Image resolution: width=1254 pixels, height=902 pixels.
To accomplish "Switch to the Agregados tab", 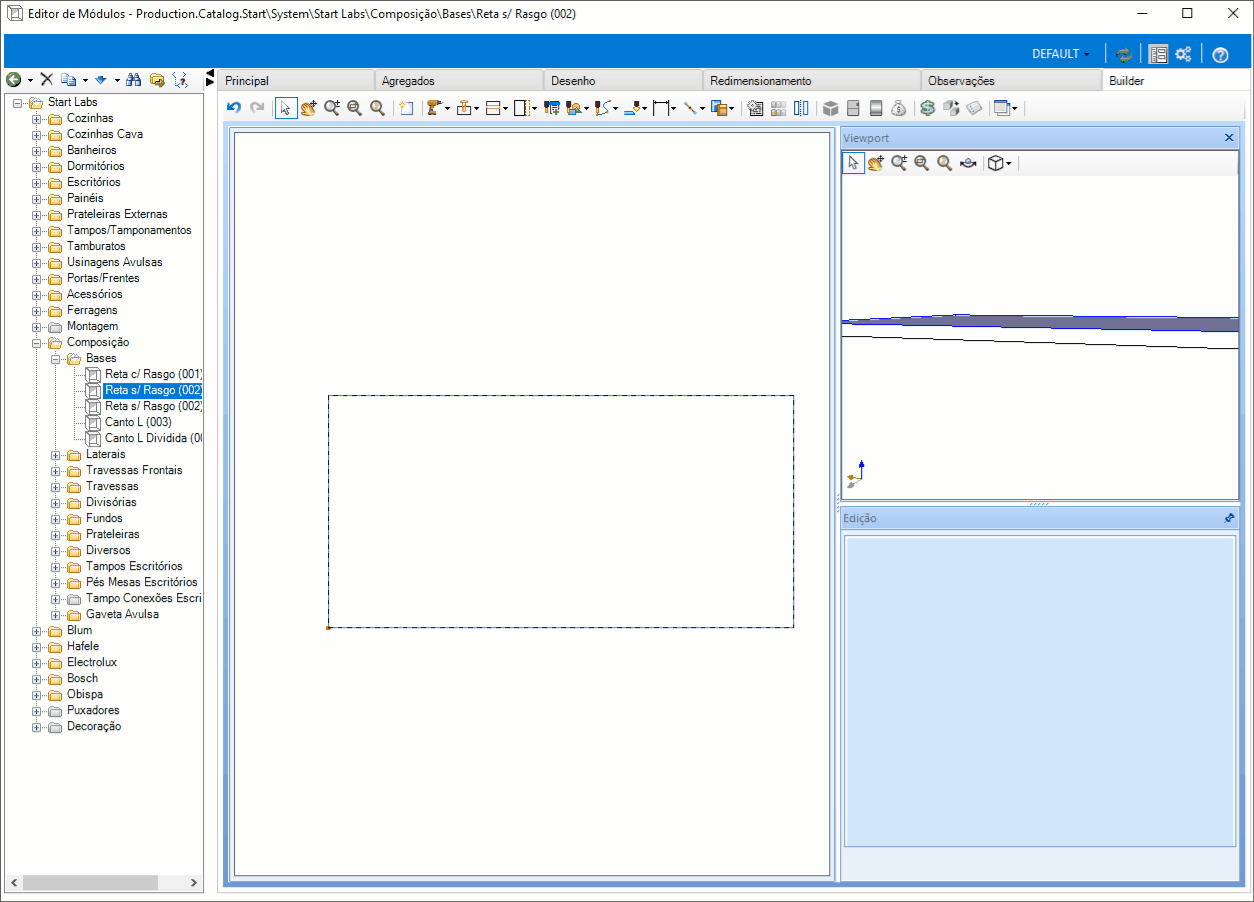I will click(459, 81).
